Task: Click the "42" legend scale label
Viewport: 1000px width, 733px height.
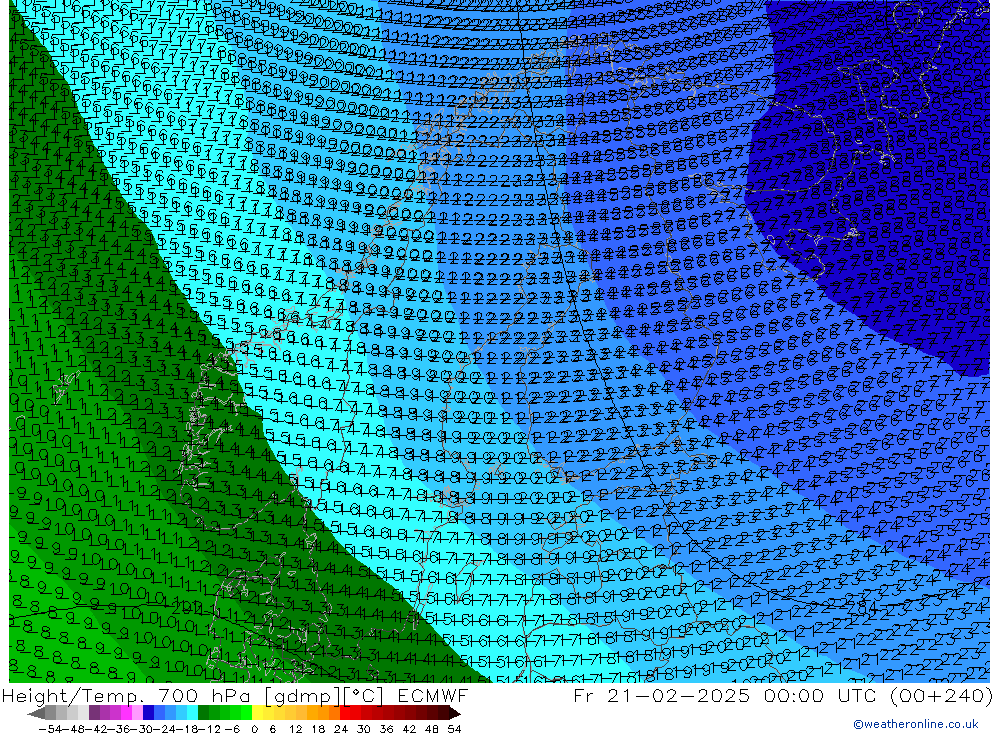Action: pos(409,729)
